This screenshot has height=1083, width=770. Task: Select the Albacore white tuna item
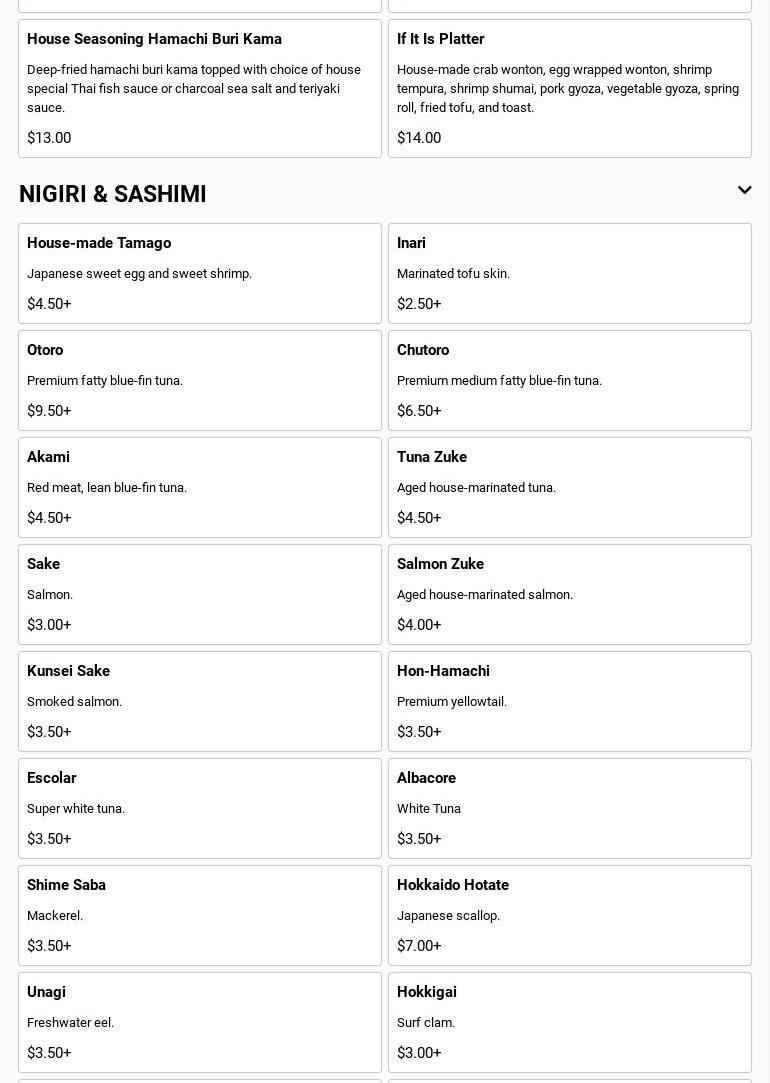tap(569, 808)
